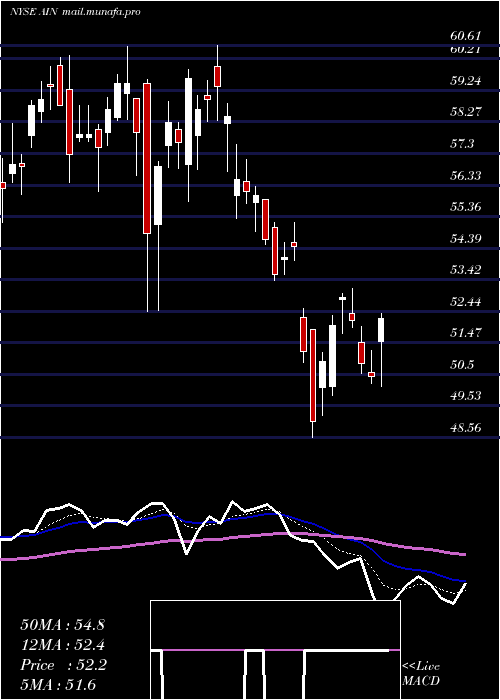The width and height of the screenshot is (500, 700).
Task: Select the 49.53 price level label
Action: coord(466,396)
